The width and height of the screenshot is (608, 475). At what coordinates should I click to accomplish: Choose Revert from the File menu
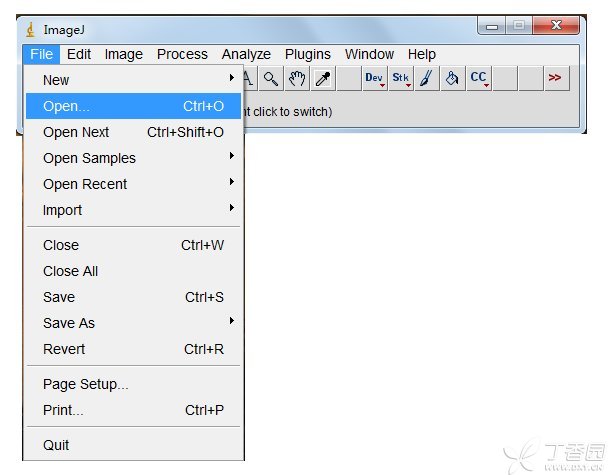133,349
